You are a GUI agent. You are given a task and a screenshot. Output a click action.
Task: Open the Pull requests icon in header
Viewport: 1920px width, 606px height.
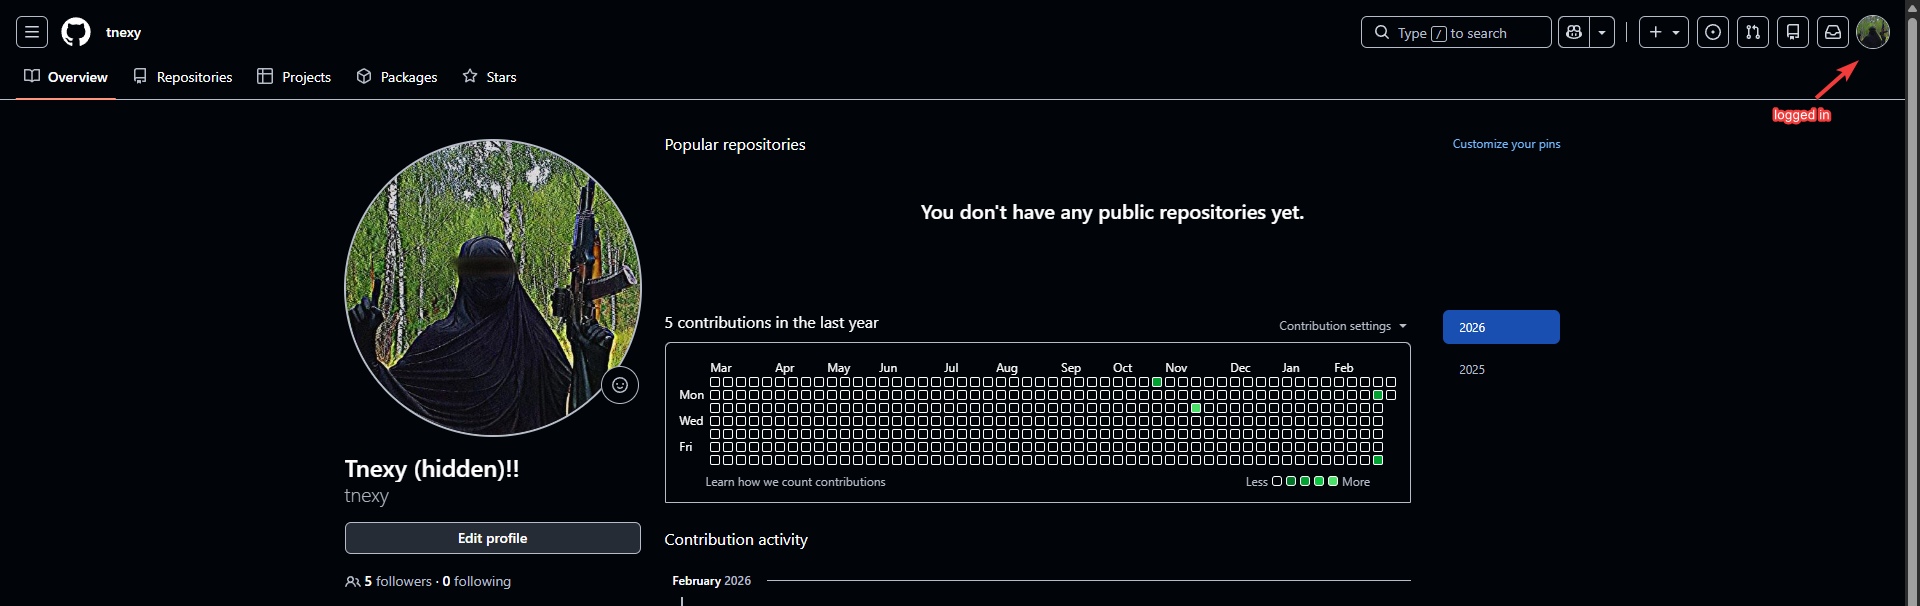click(1753, 32)
